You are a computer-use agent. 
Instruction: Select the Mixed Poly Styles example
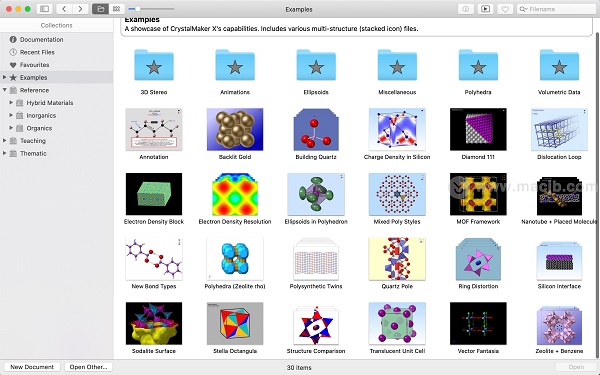(397, 194)
